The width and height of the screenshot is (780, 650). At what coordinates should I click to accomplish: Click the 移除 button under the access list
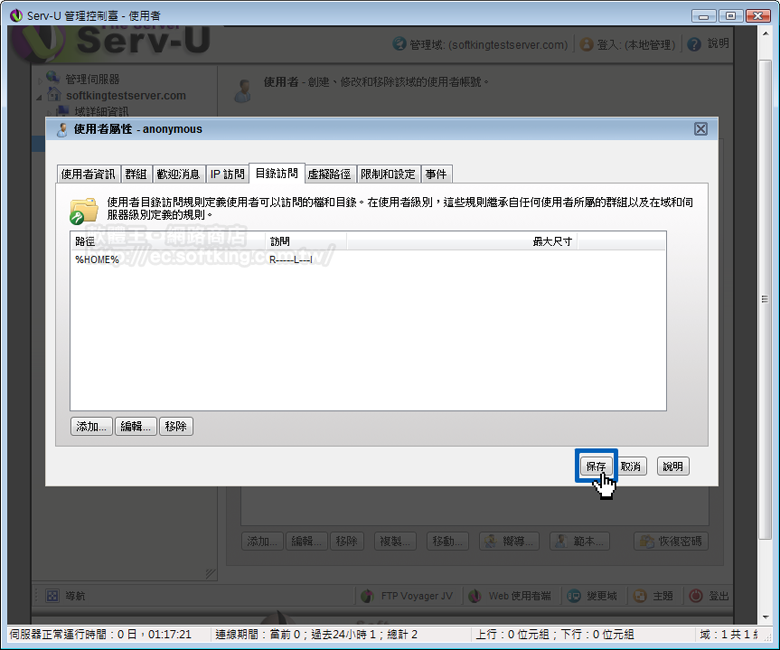[176, 427]
